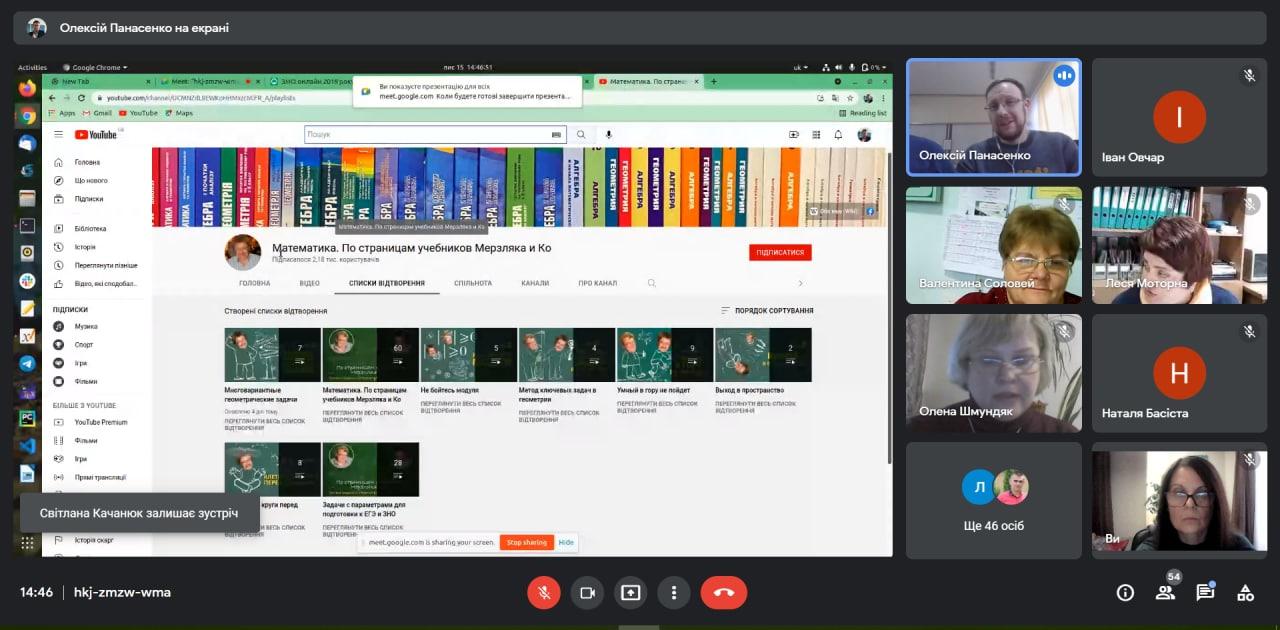Switch to the channel 'Відео' tab

point(310,283)
